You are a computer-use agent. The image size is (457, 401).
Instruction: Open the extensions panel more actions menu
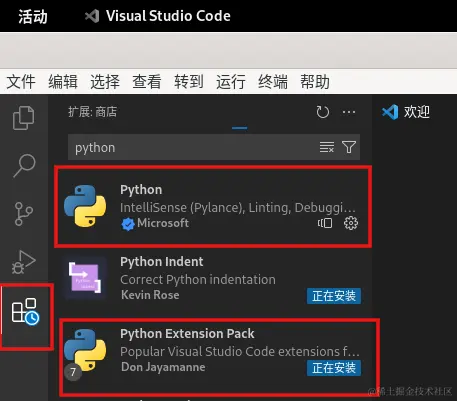click(x=349, y=112)
